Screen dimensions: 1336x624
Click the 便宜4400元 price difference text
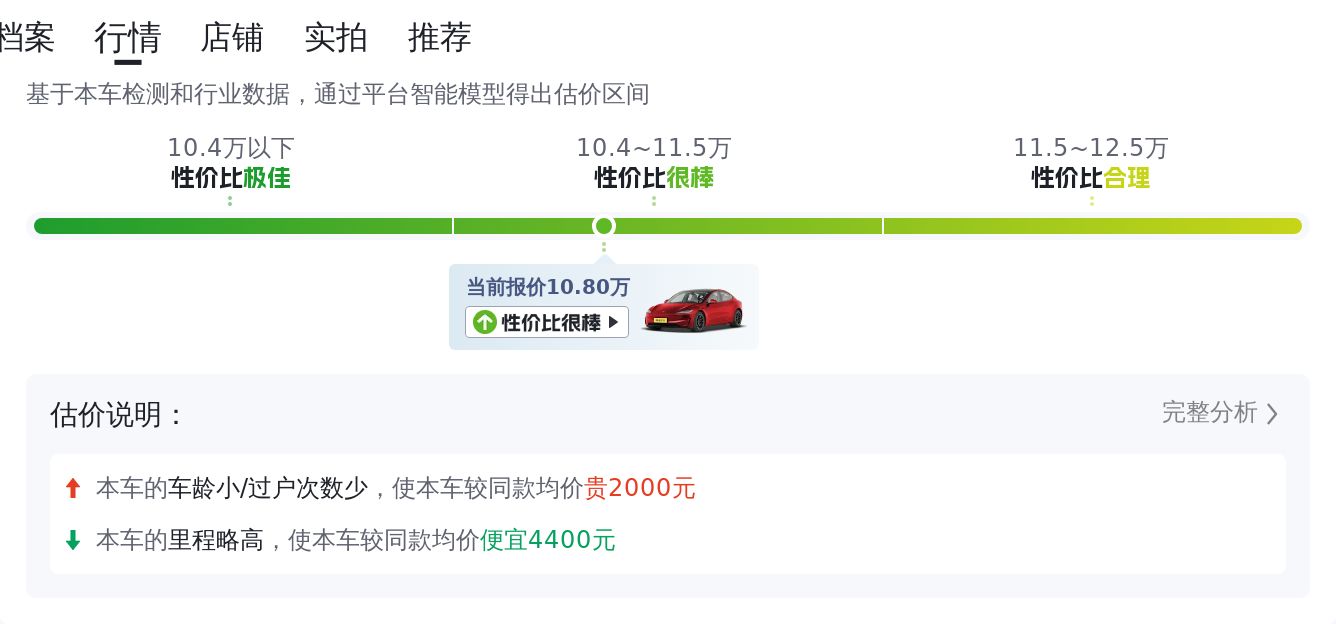pos(548,540)
